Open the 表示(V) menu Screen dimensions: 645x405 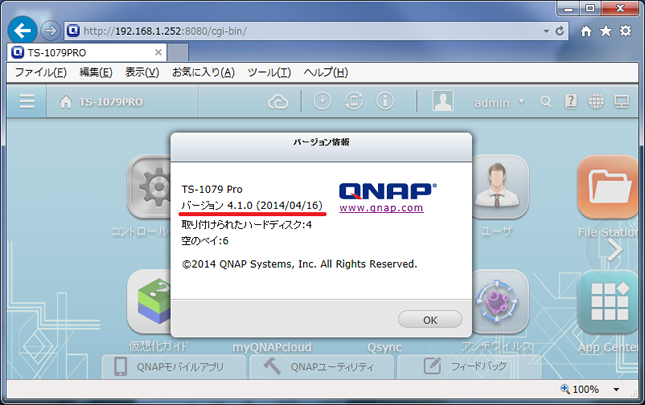coord(142,72)
